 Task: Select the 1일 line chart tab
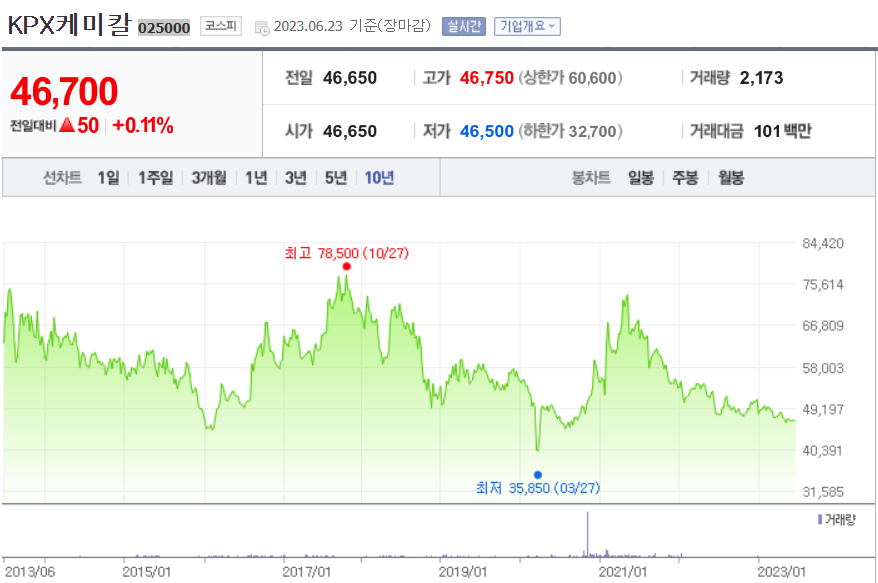point(109,178)
